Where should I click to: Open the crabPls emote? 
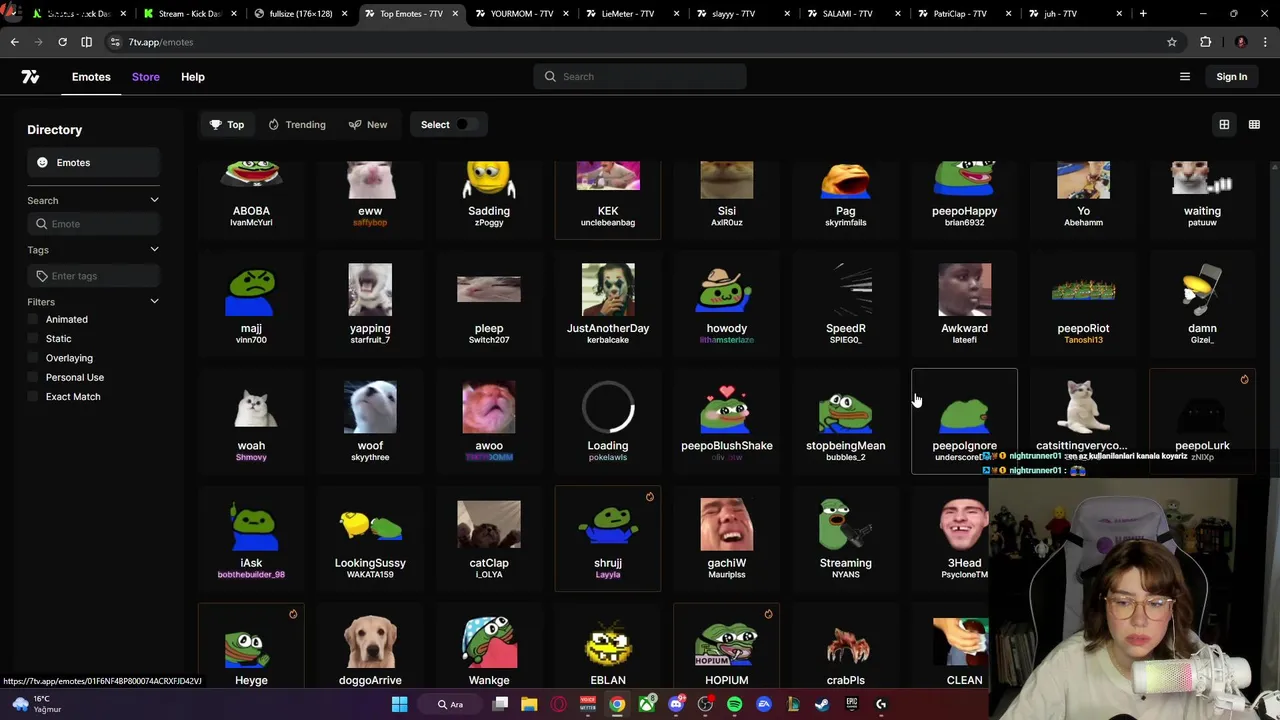(x=846, y=647)
